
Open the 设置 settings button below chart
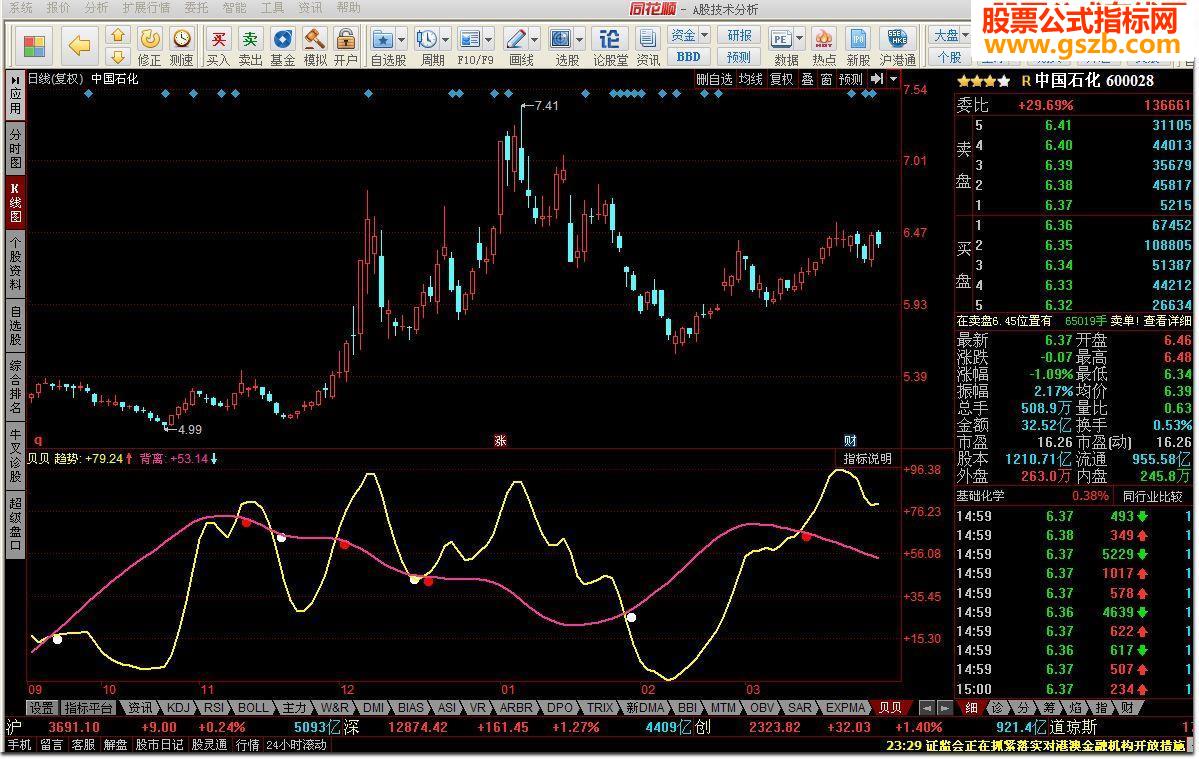(x=41, y=708)
